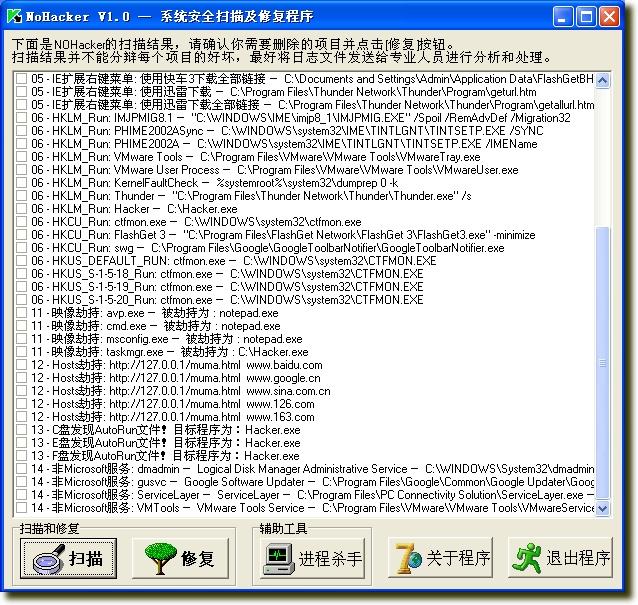The width and height of the screenshot is (638, 605).
Task: Open the 关于程序 about dialog
Action: click(440, 557)
